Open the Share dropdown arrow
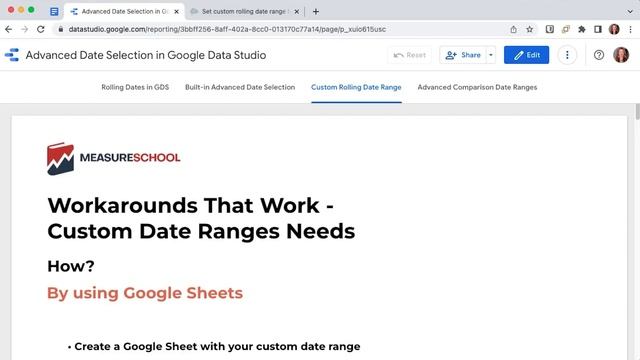The image size is (640, 360). tap(491, 55)
